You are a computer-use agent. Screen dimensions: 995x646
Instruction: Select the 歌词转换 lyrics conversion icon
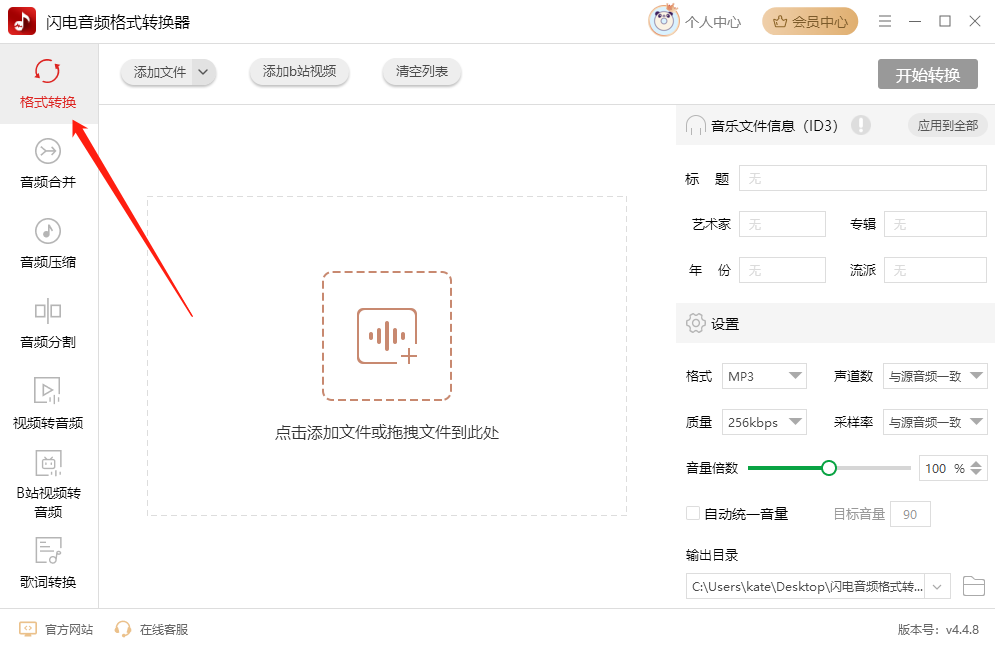(48, 551)
